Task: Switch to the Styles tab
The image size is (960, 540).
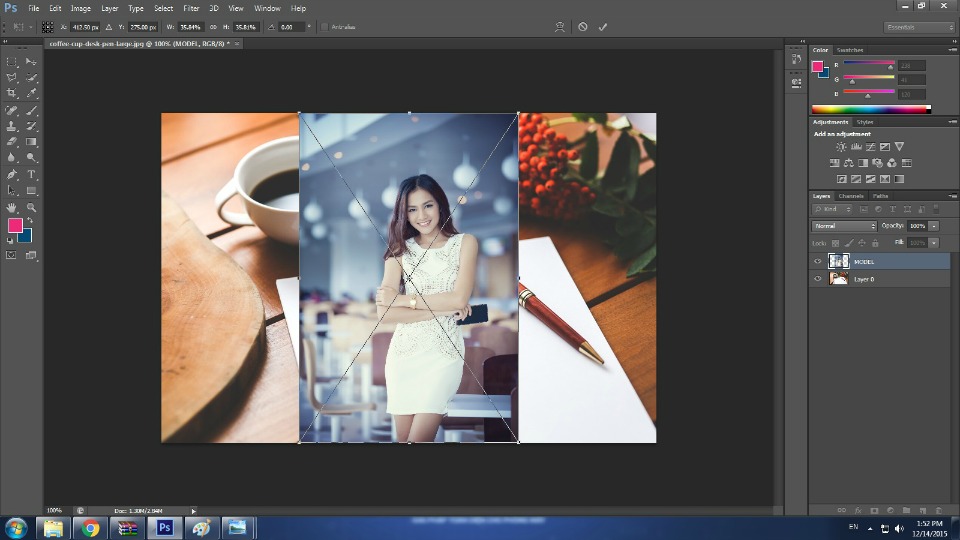Action: point(864,122)
